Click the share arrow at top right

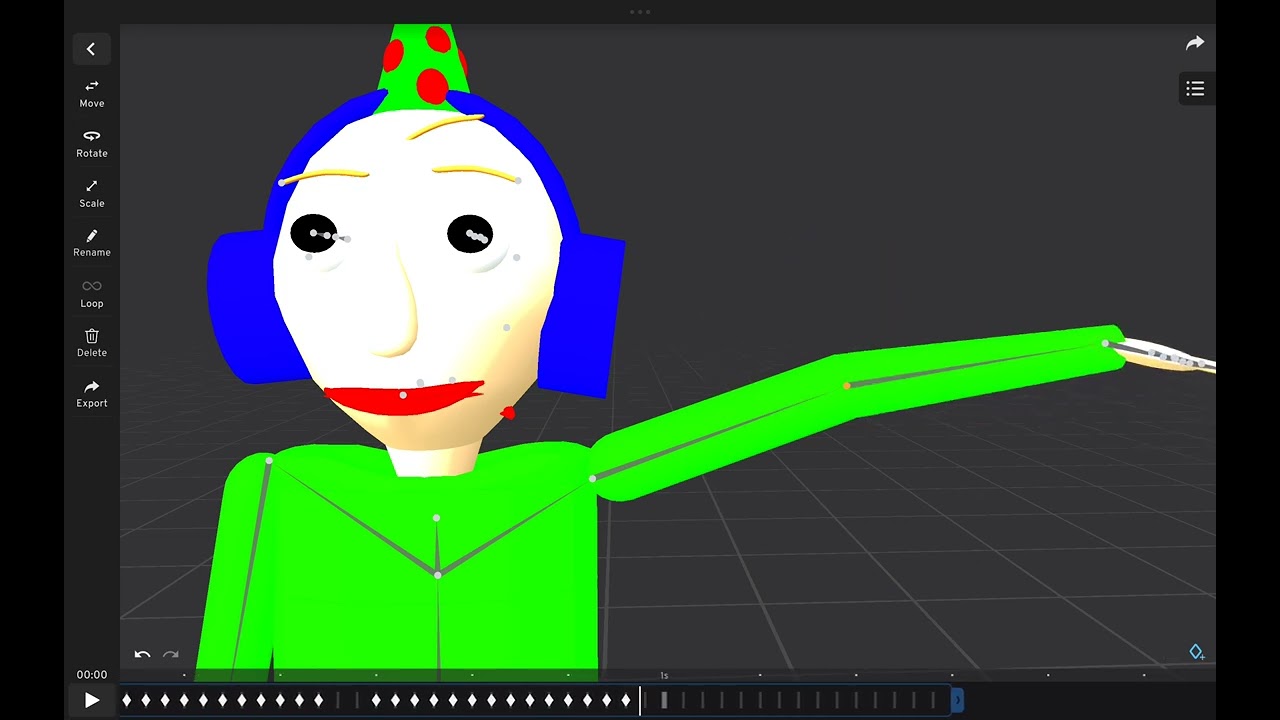point(1195,43)
